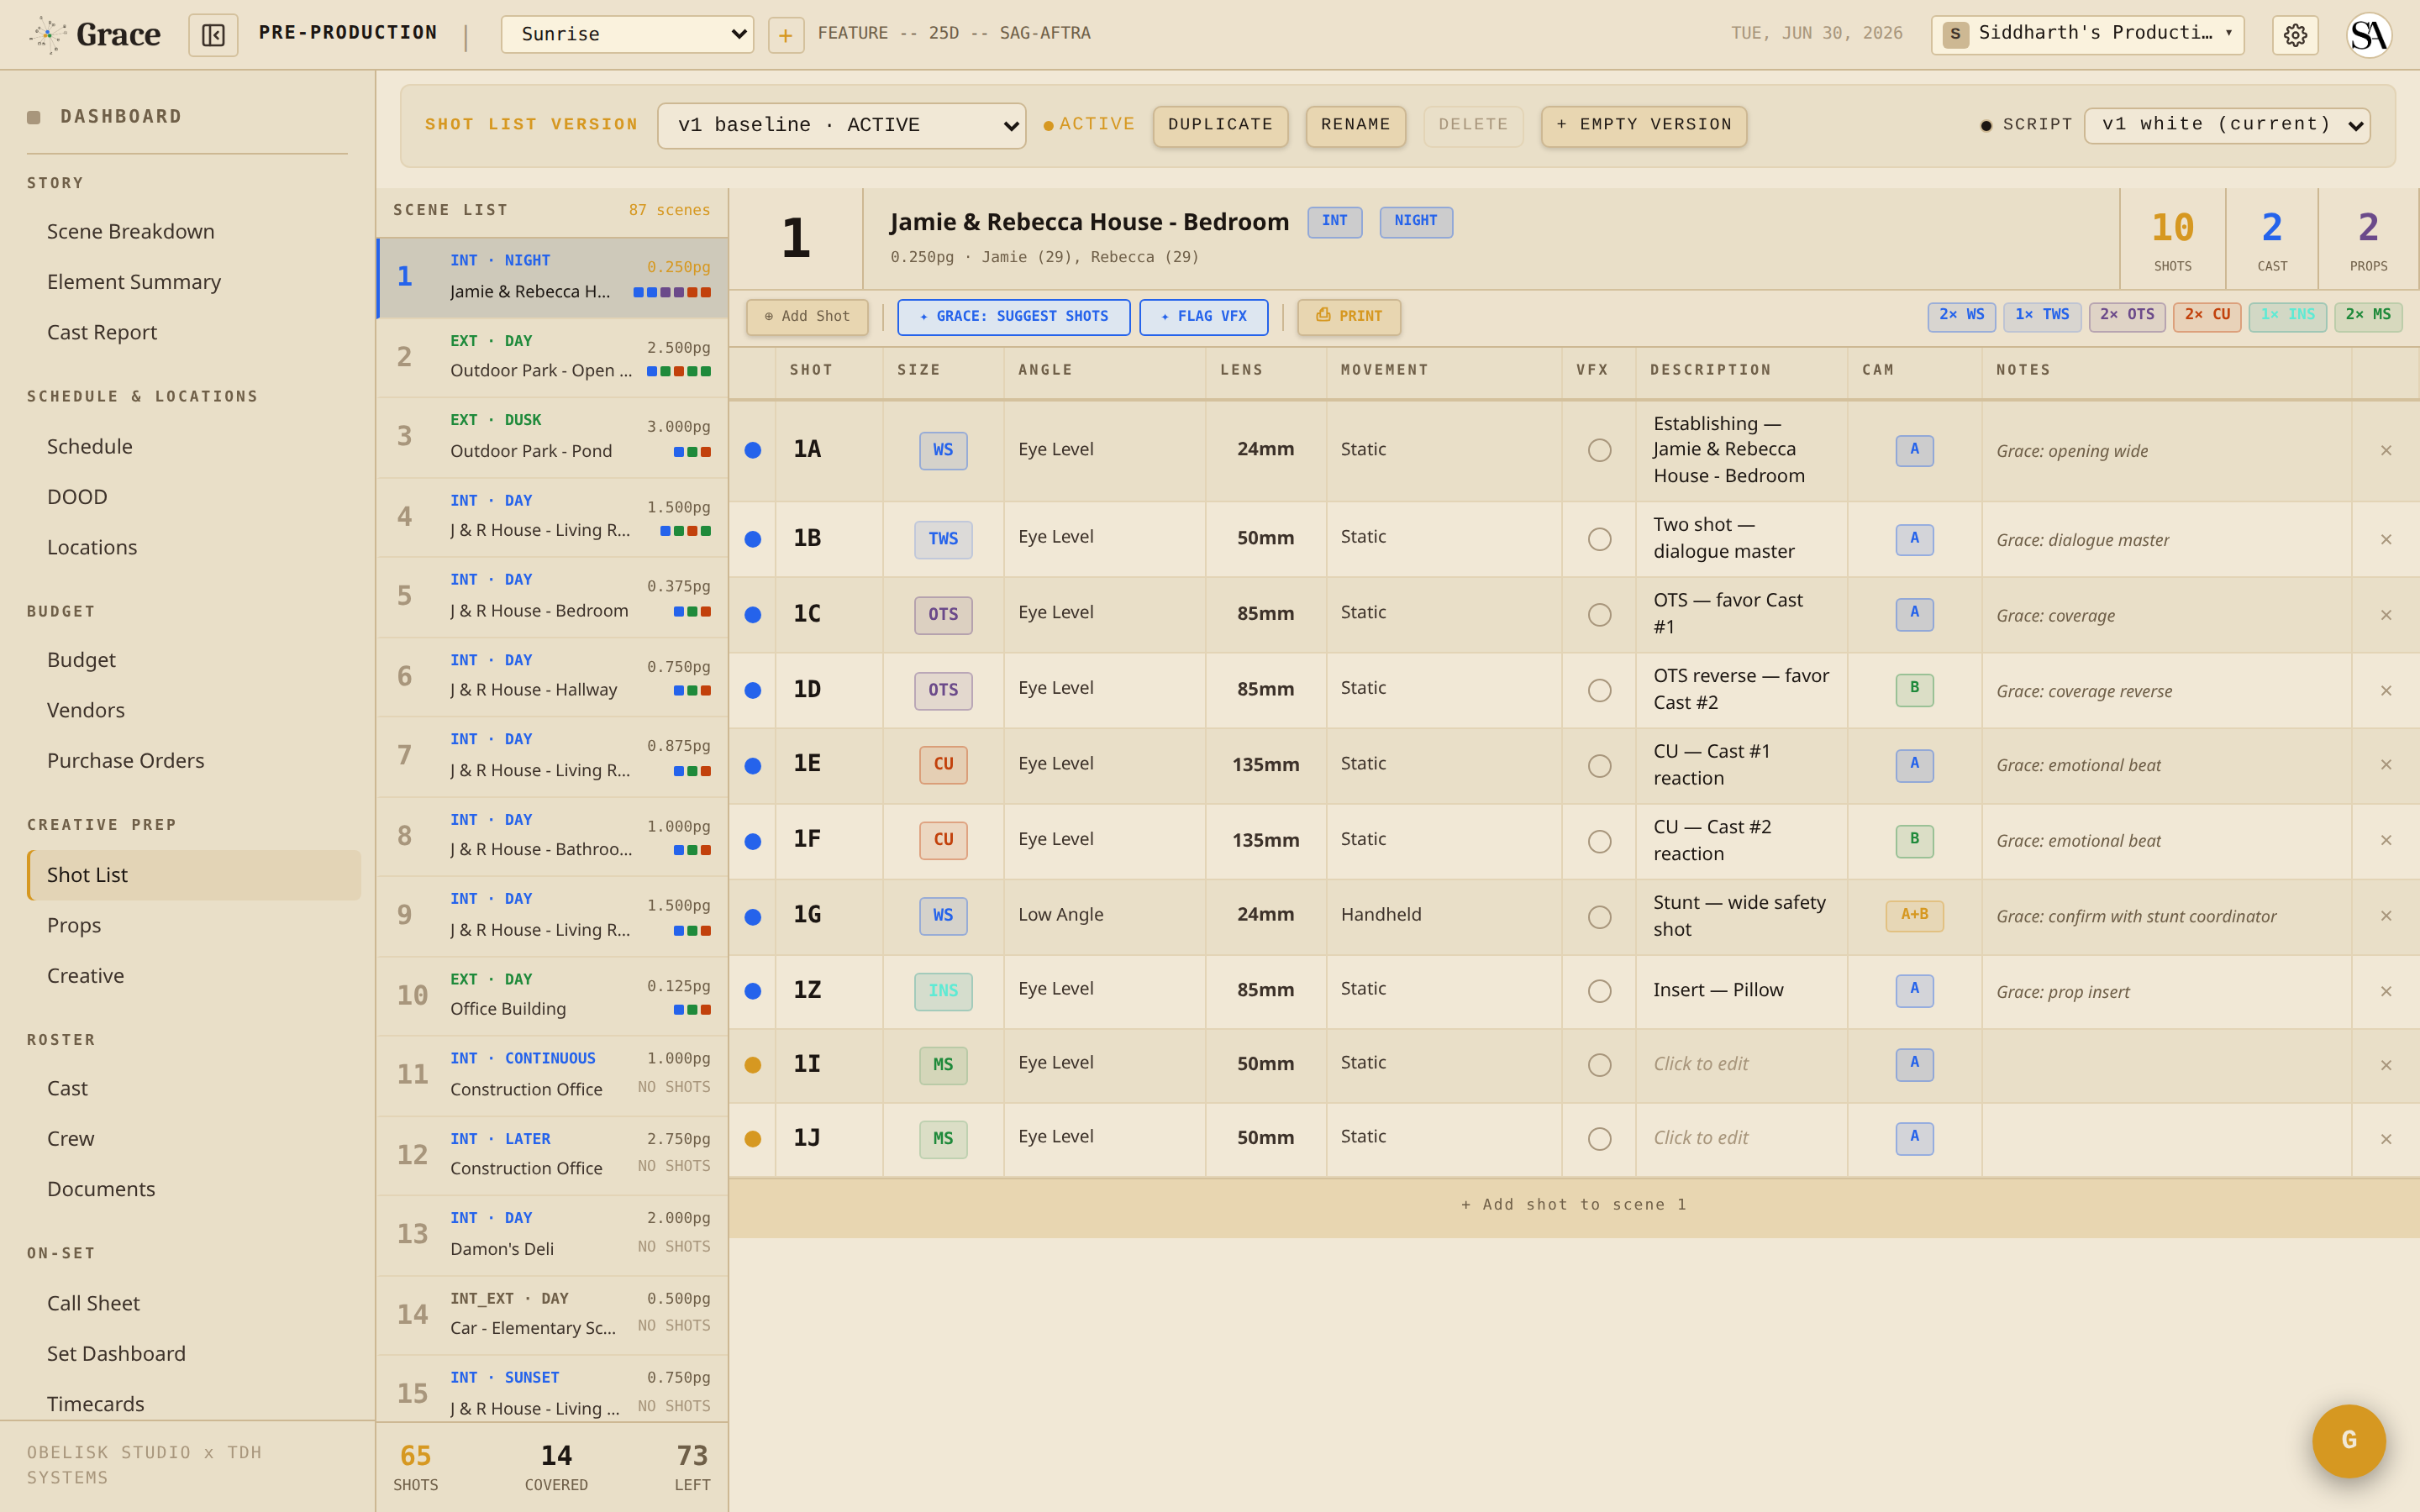The width and height of the screenshot is (2420, 1512).
Task: Open Siddharth's Production account dropdown
Action: [2087, 34]
